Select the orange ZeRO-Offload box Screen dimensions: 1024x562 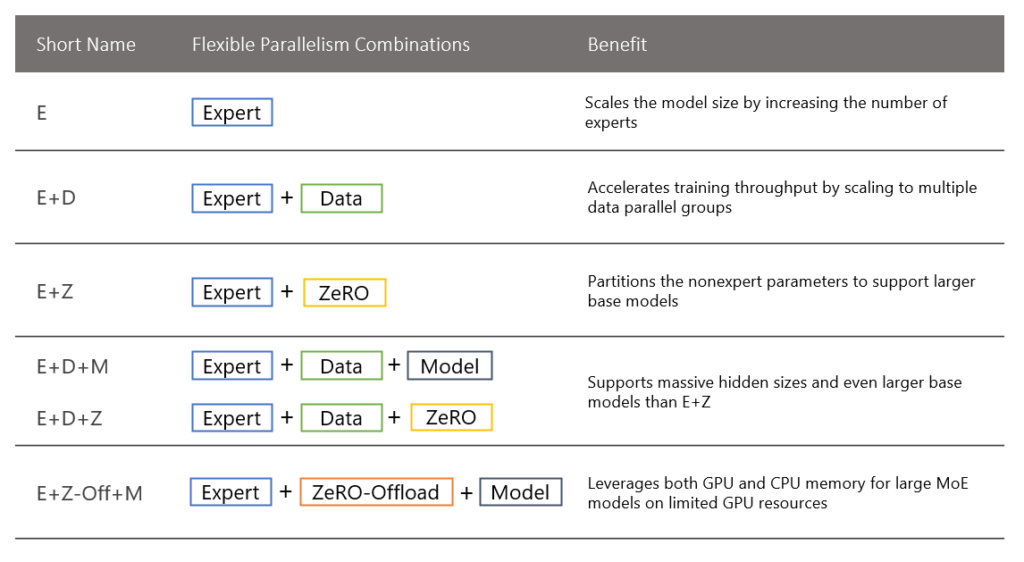pos(376,493)
